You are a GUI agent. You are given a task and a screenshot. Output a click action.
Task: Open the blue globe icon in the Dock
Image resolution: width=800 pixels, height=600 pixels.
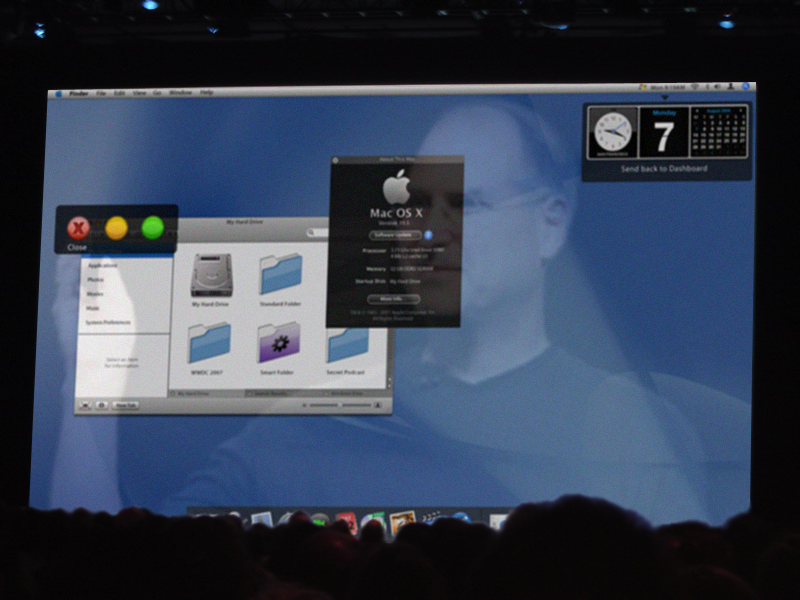(x=461, y=517)
